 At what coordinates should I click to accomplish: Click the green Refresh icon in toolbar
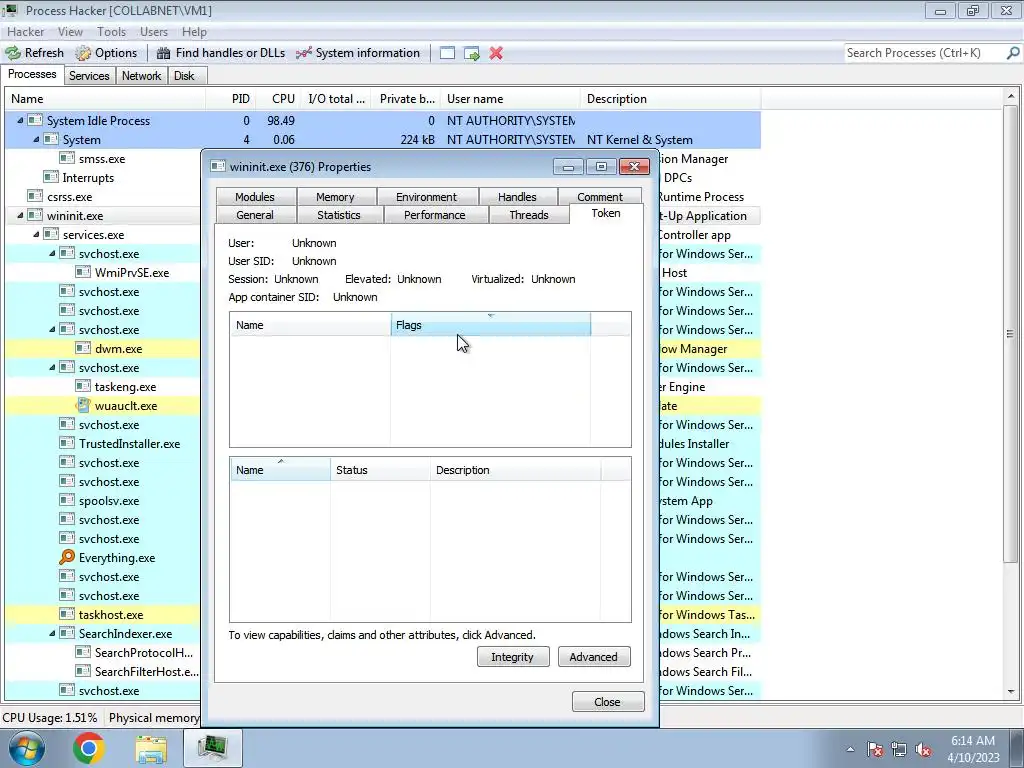tap(13, 53)
